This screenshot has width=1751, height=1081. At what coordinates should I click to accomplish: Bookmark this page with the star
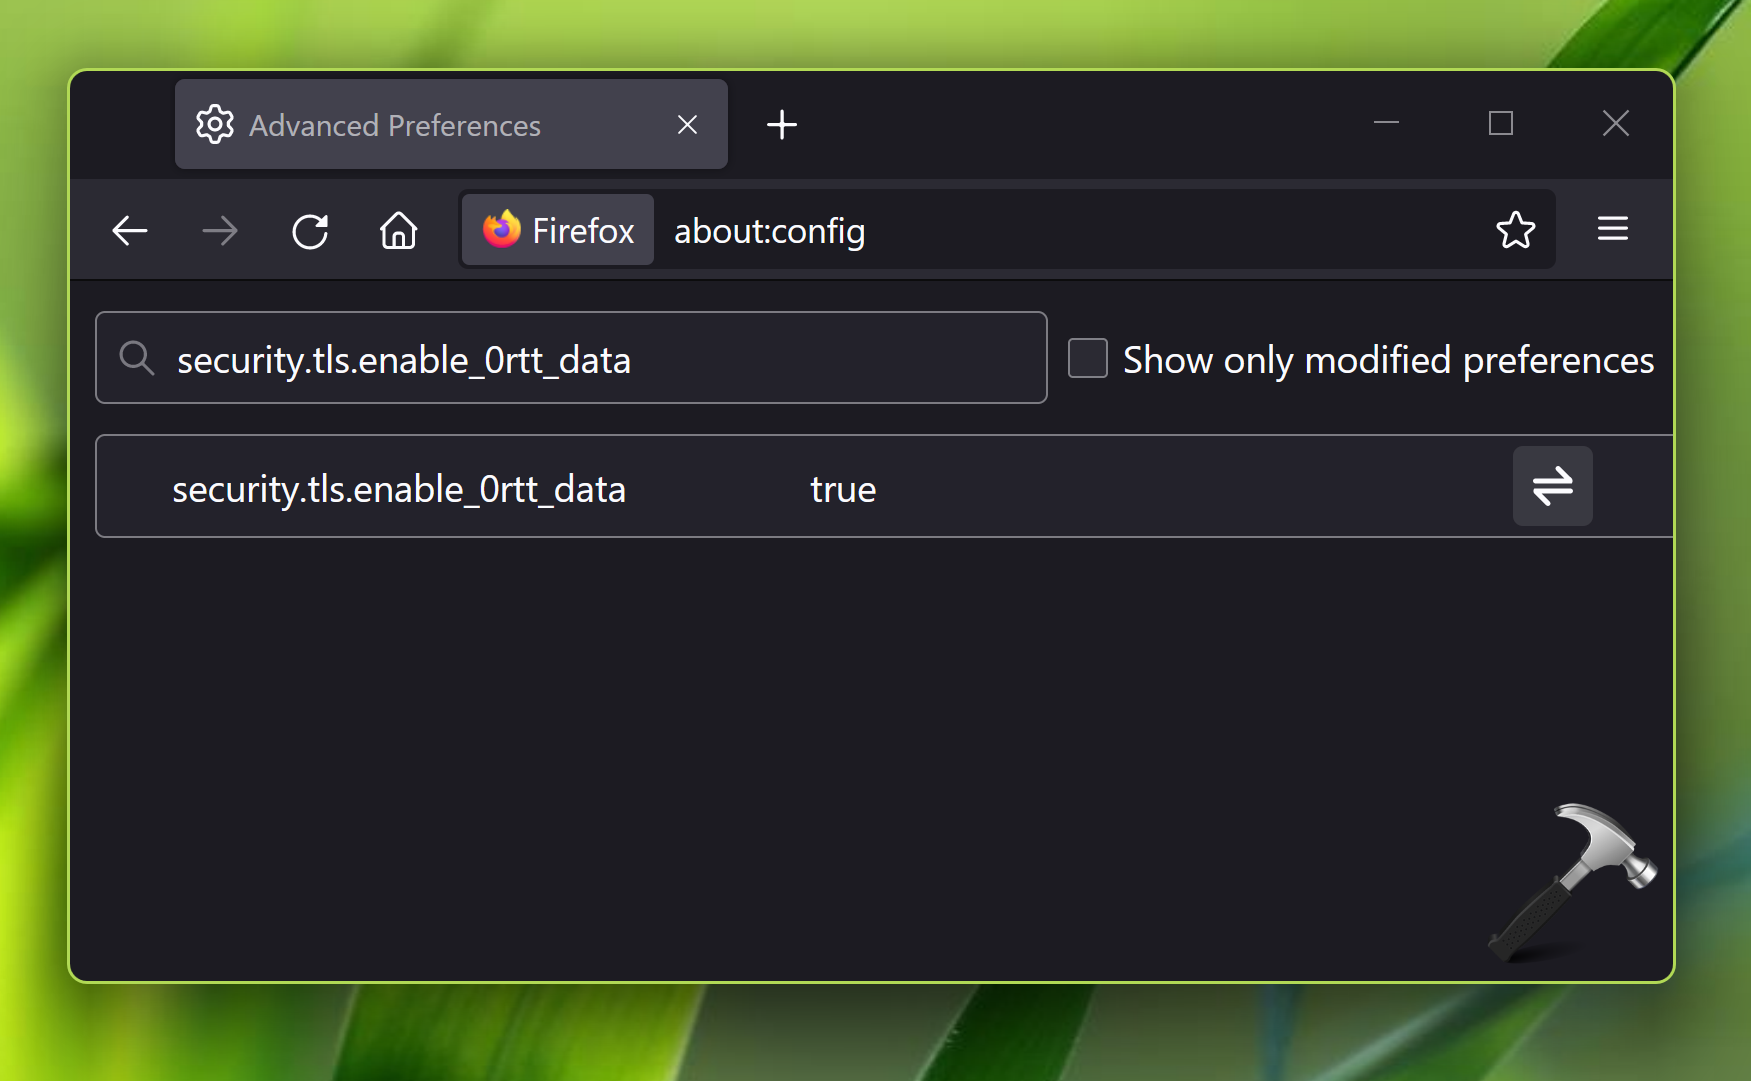tap(1515, 230)
